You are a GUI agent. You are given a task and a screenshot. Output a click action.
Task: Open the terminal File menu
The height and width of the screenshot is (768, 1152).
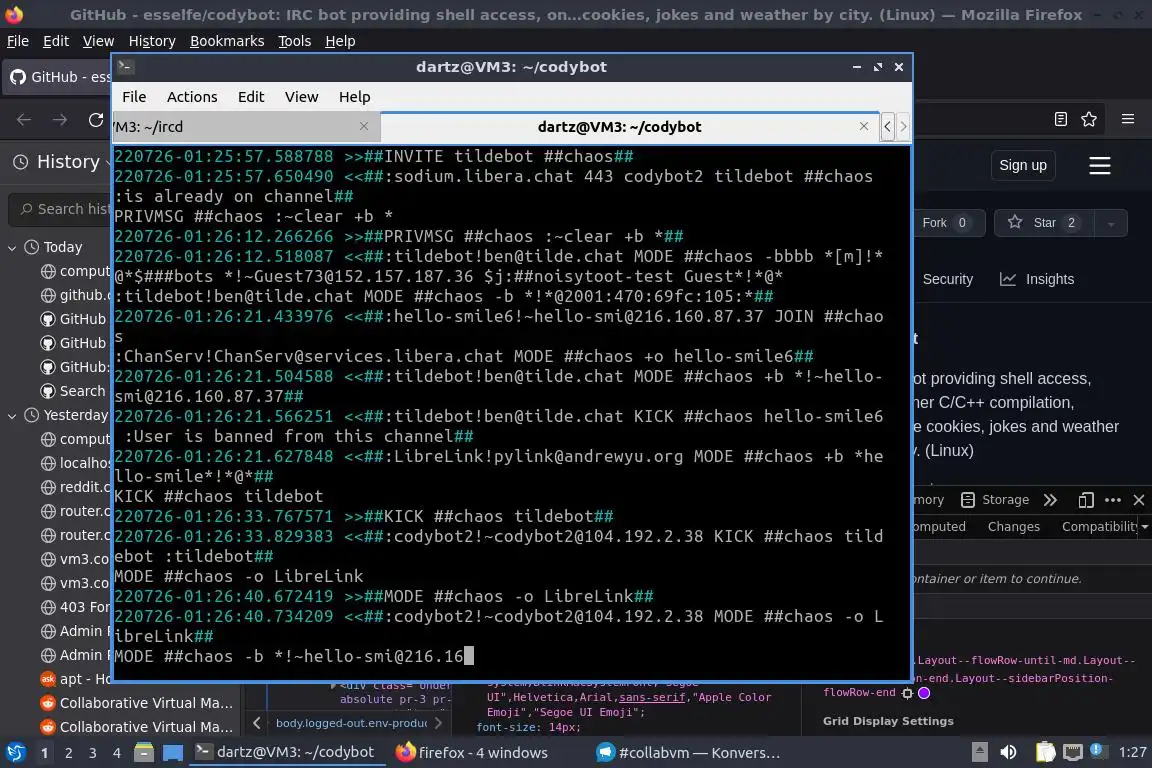134,97
